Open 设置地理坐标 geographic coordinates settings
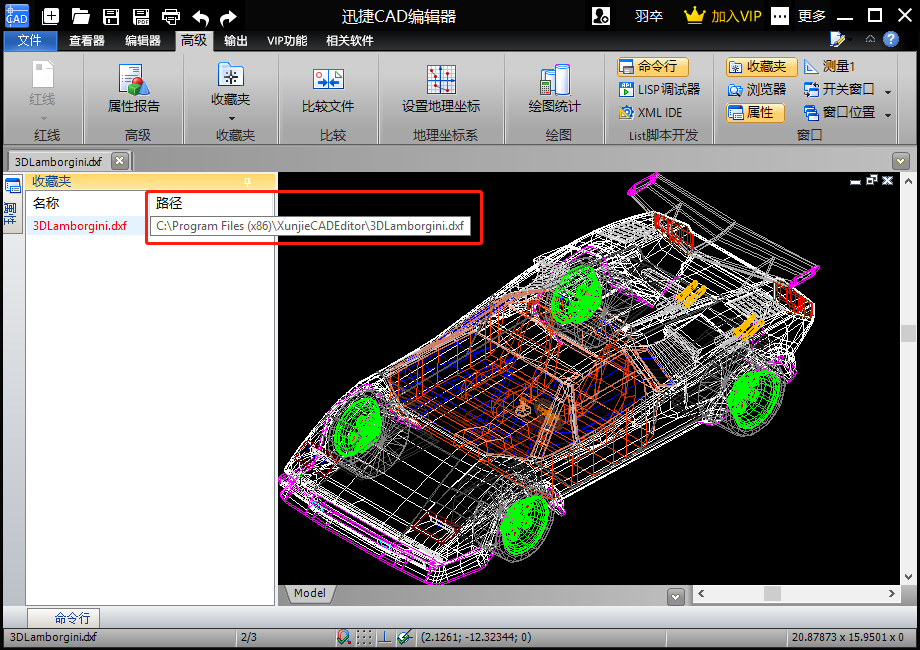Screen dimensions: 920x650 441,88
